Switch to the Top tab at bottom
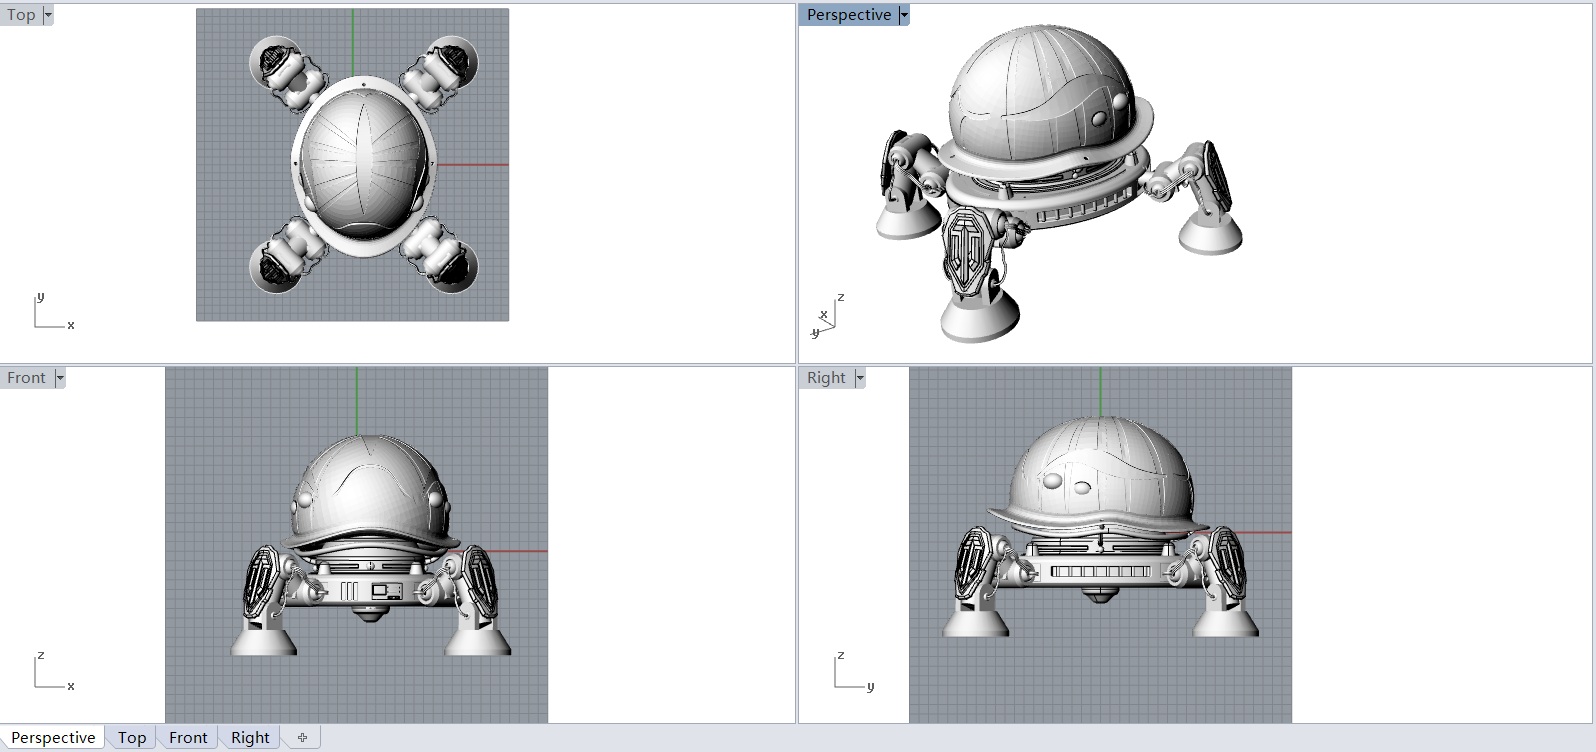 click(x=132, y=738)
